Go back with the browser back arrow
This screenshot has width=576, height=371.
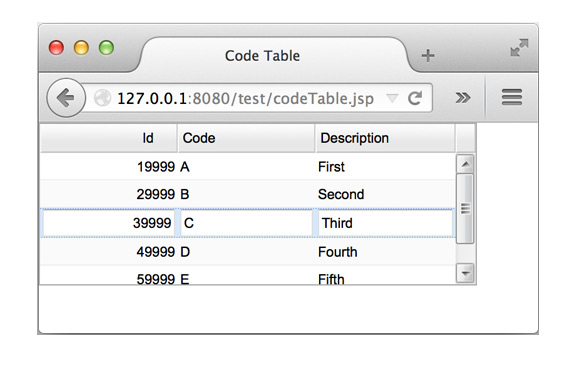(x=66, y=98)
